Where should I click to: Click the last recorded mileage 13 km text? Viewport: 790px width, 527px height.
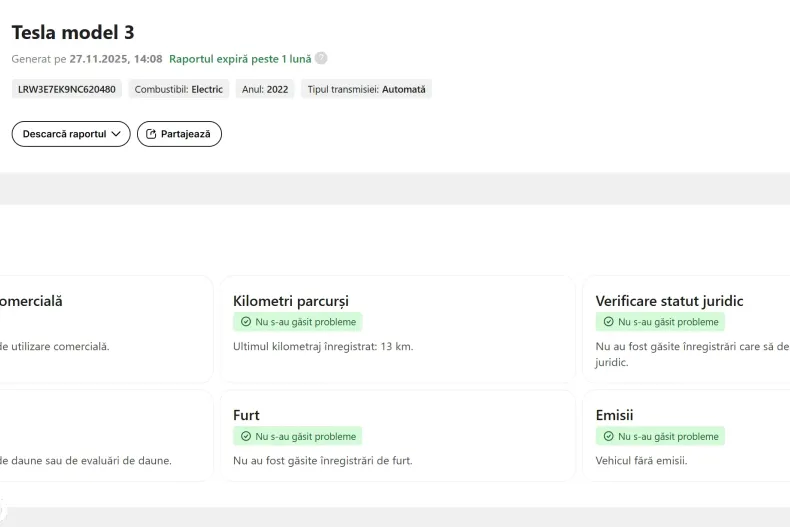point(322,346)
